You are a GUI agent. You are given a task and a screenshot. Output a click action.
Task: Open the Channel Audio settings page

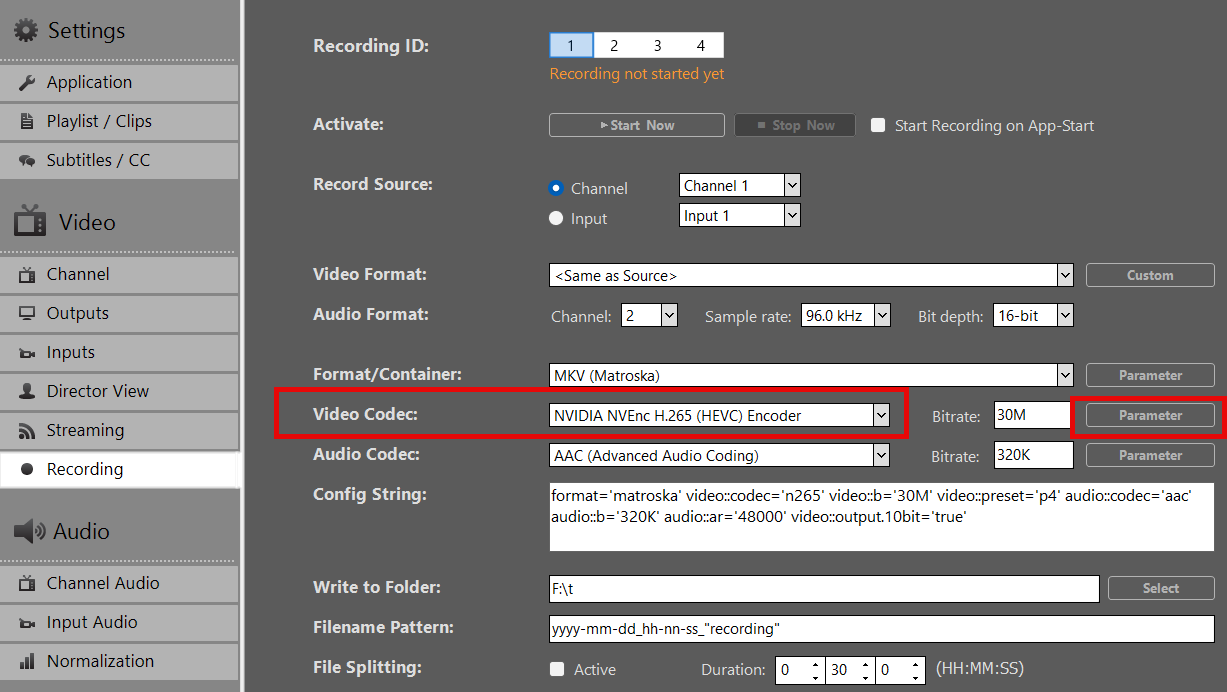102,583
